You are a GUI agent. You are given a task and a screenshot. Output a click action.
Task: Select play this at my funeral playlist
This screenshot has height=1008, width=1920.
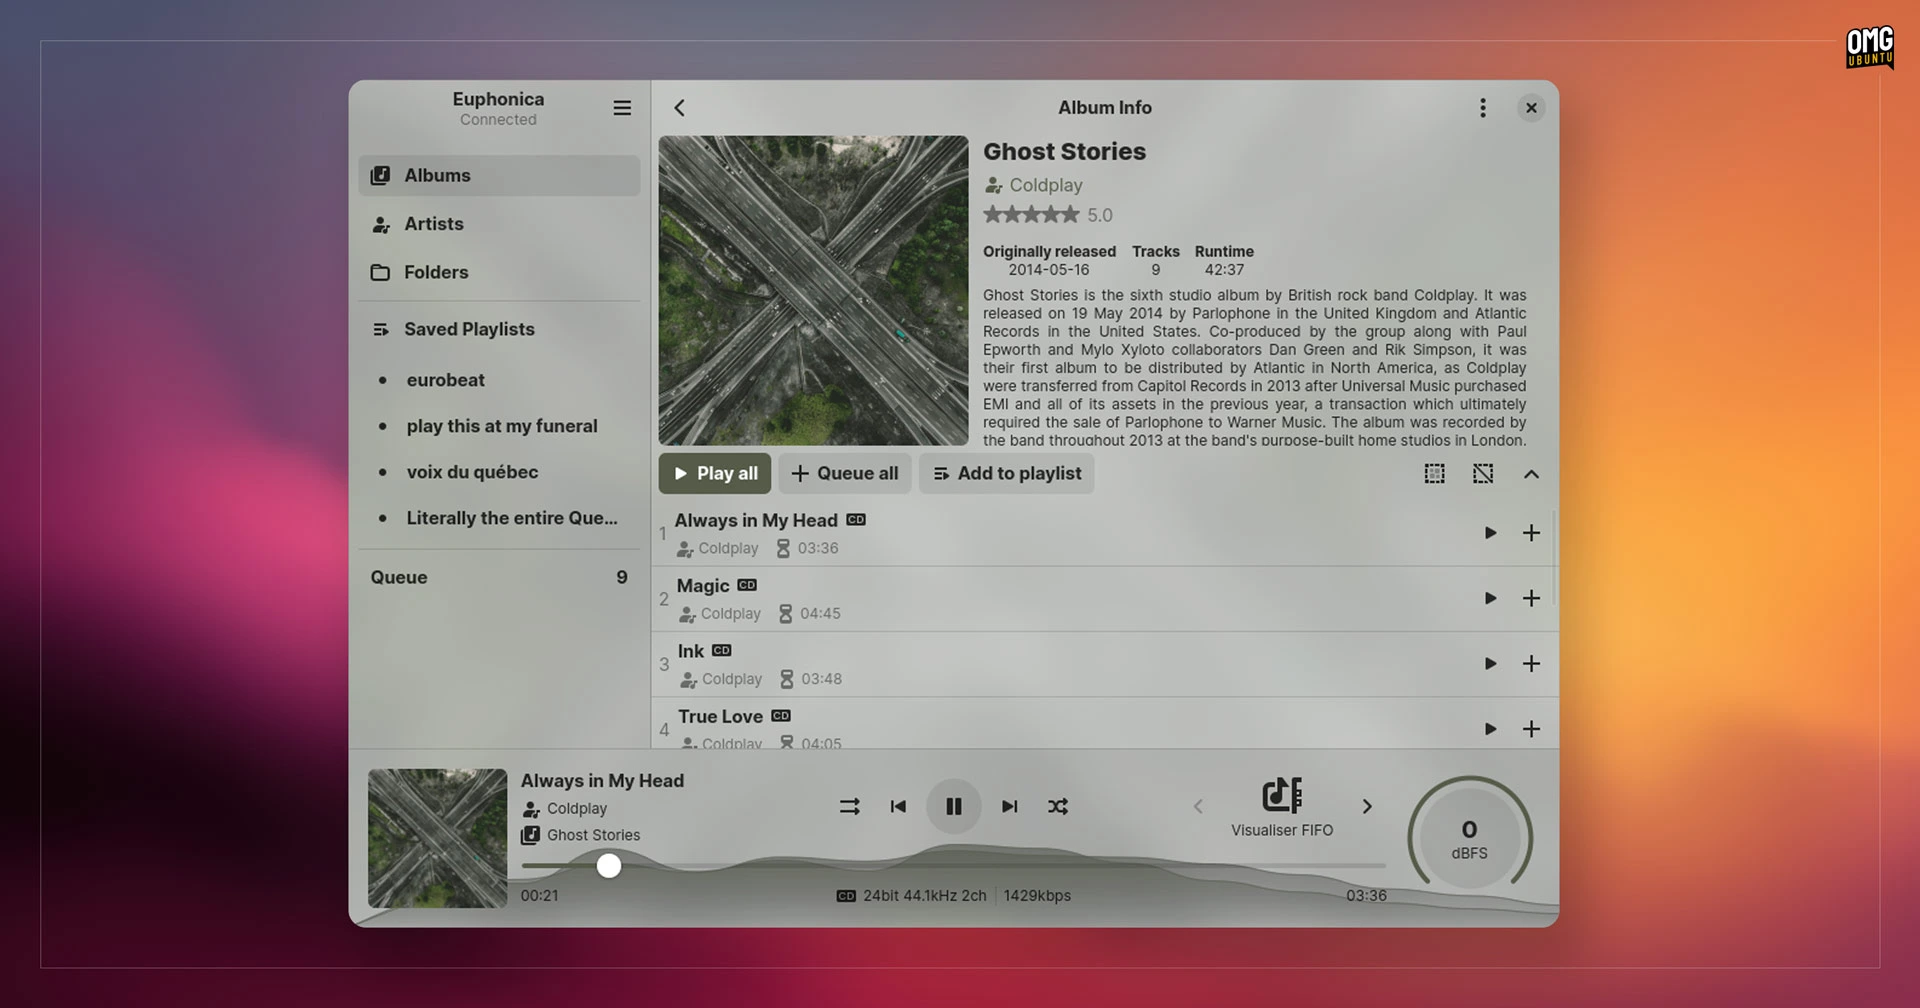tap(499, 426)
